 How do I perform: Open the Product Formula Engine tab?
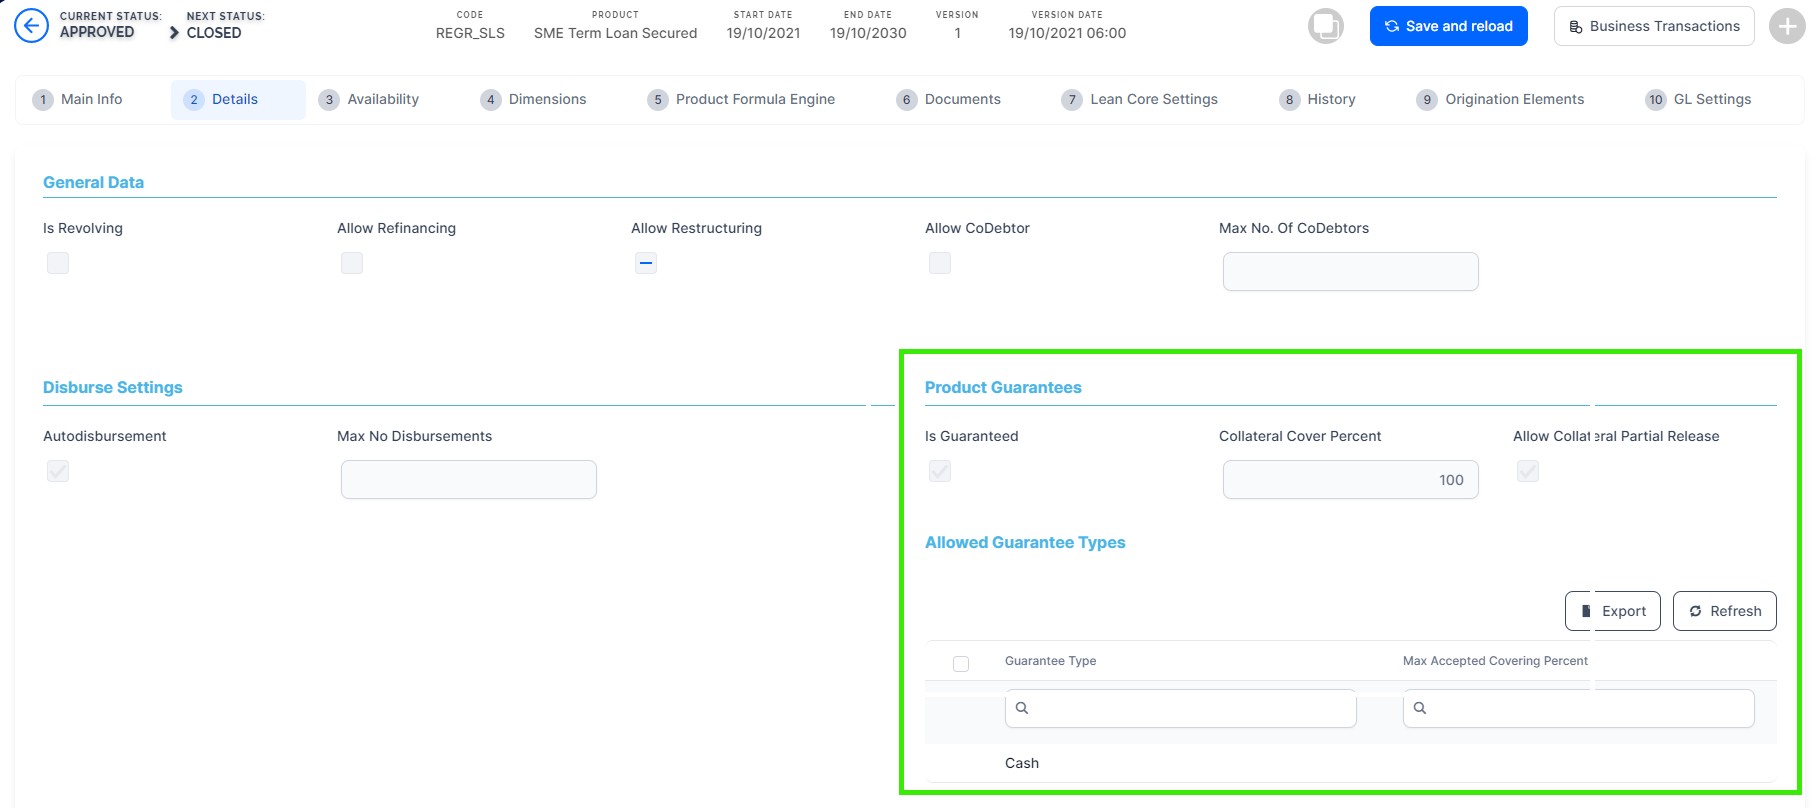point(741,99)
